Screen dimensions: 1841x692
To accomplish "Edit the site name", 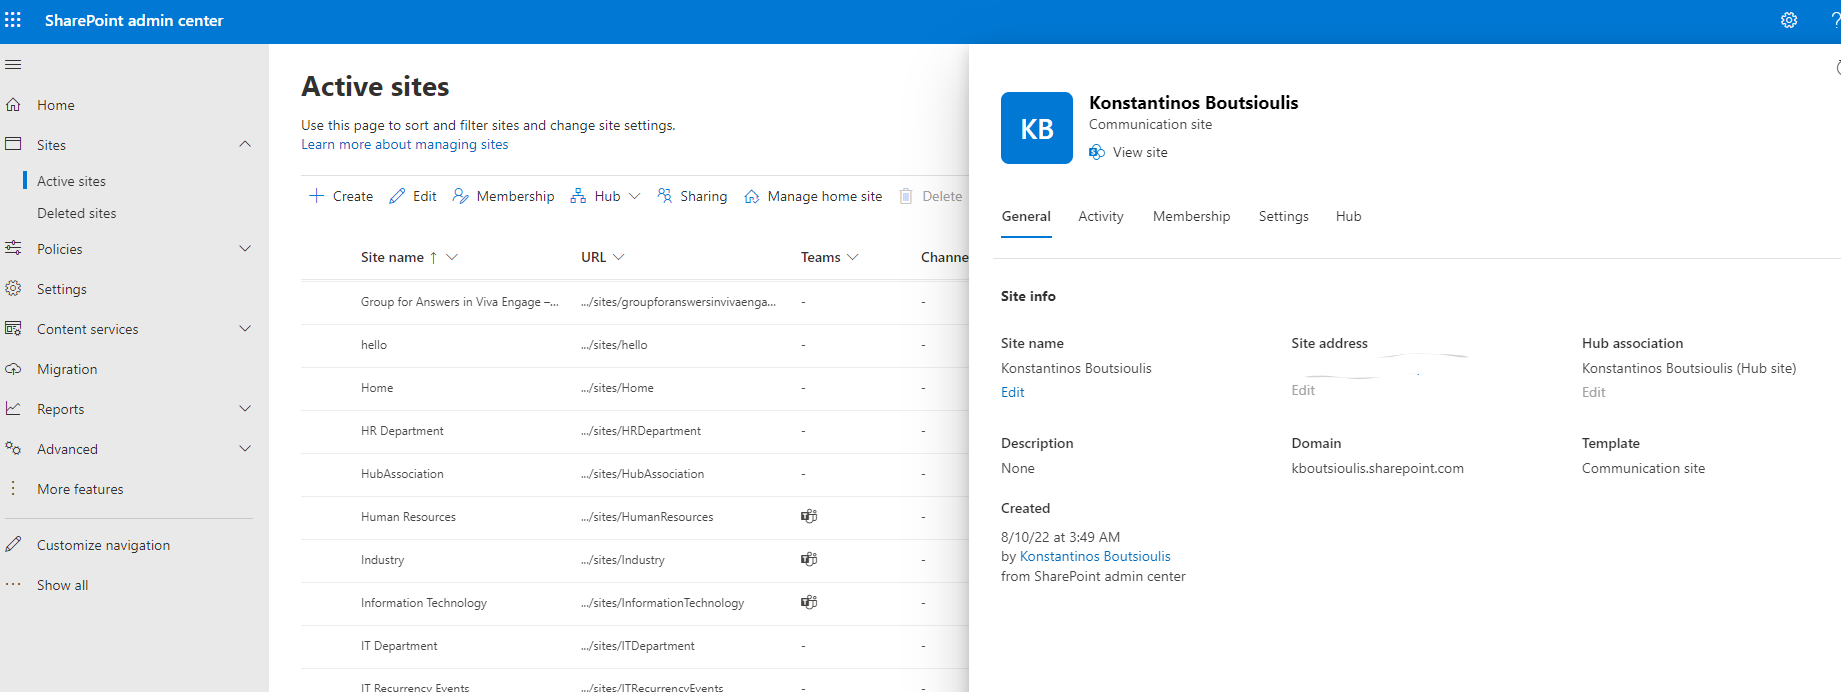I will [1013, 392].
